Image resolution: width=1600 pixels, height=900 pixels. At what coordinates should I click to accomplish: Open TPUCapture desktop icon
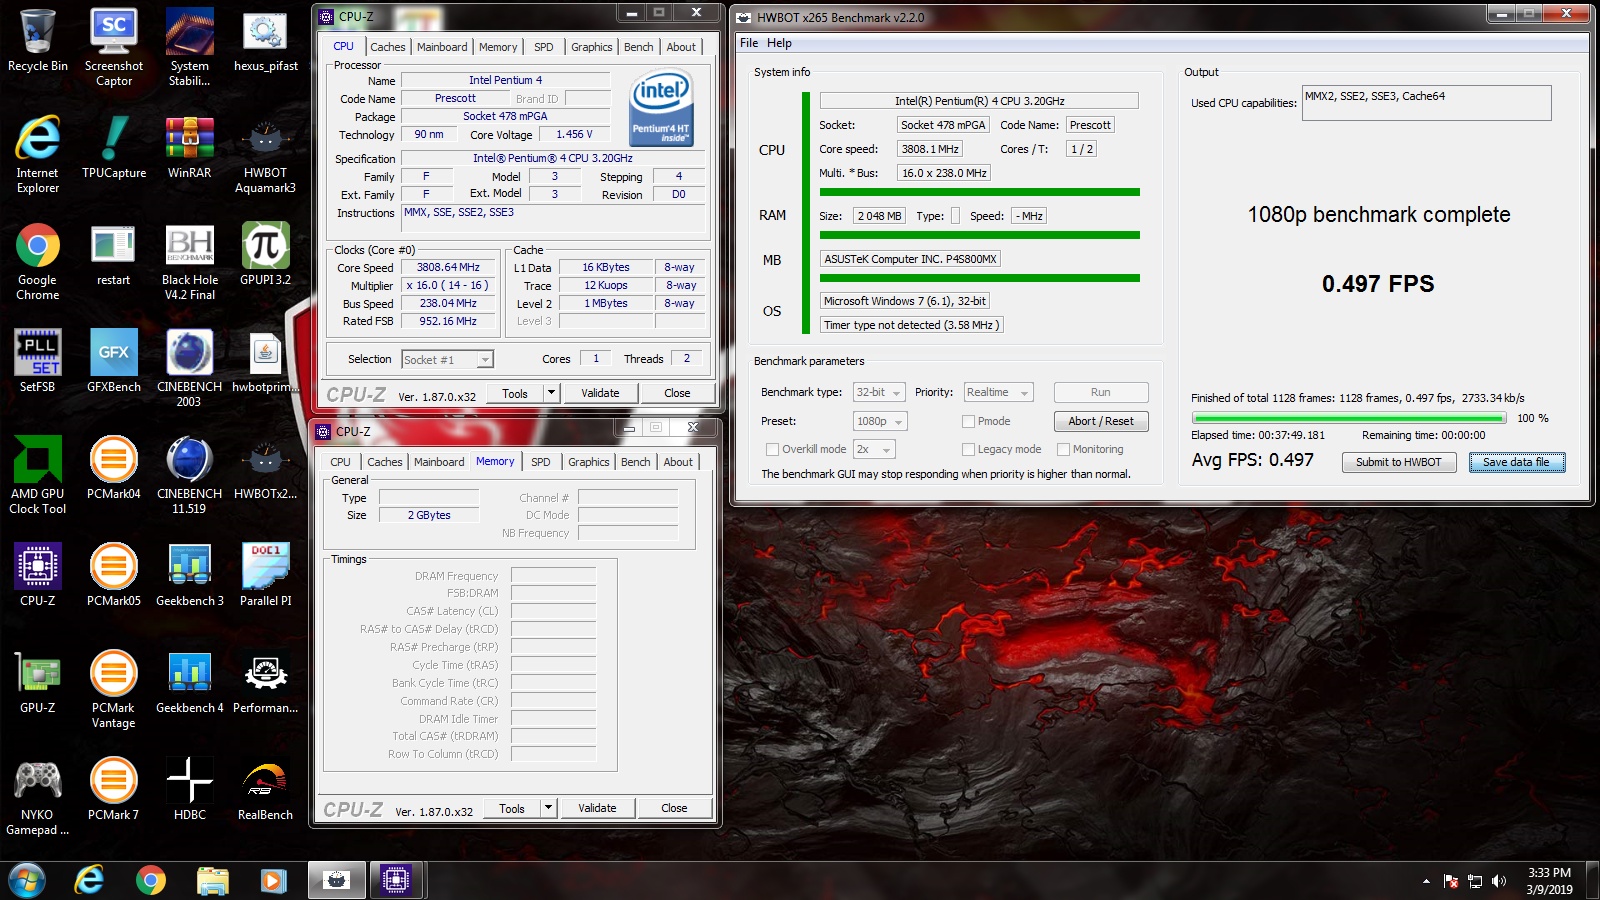(x=114, y=147)
